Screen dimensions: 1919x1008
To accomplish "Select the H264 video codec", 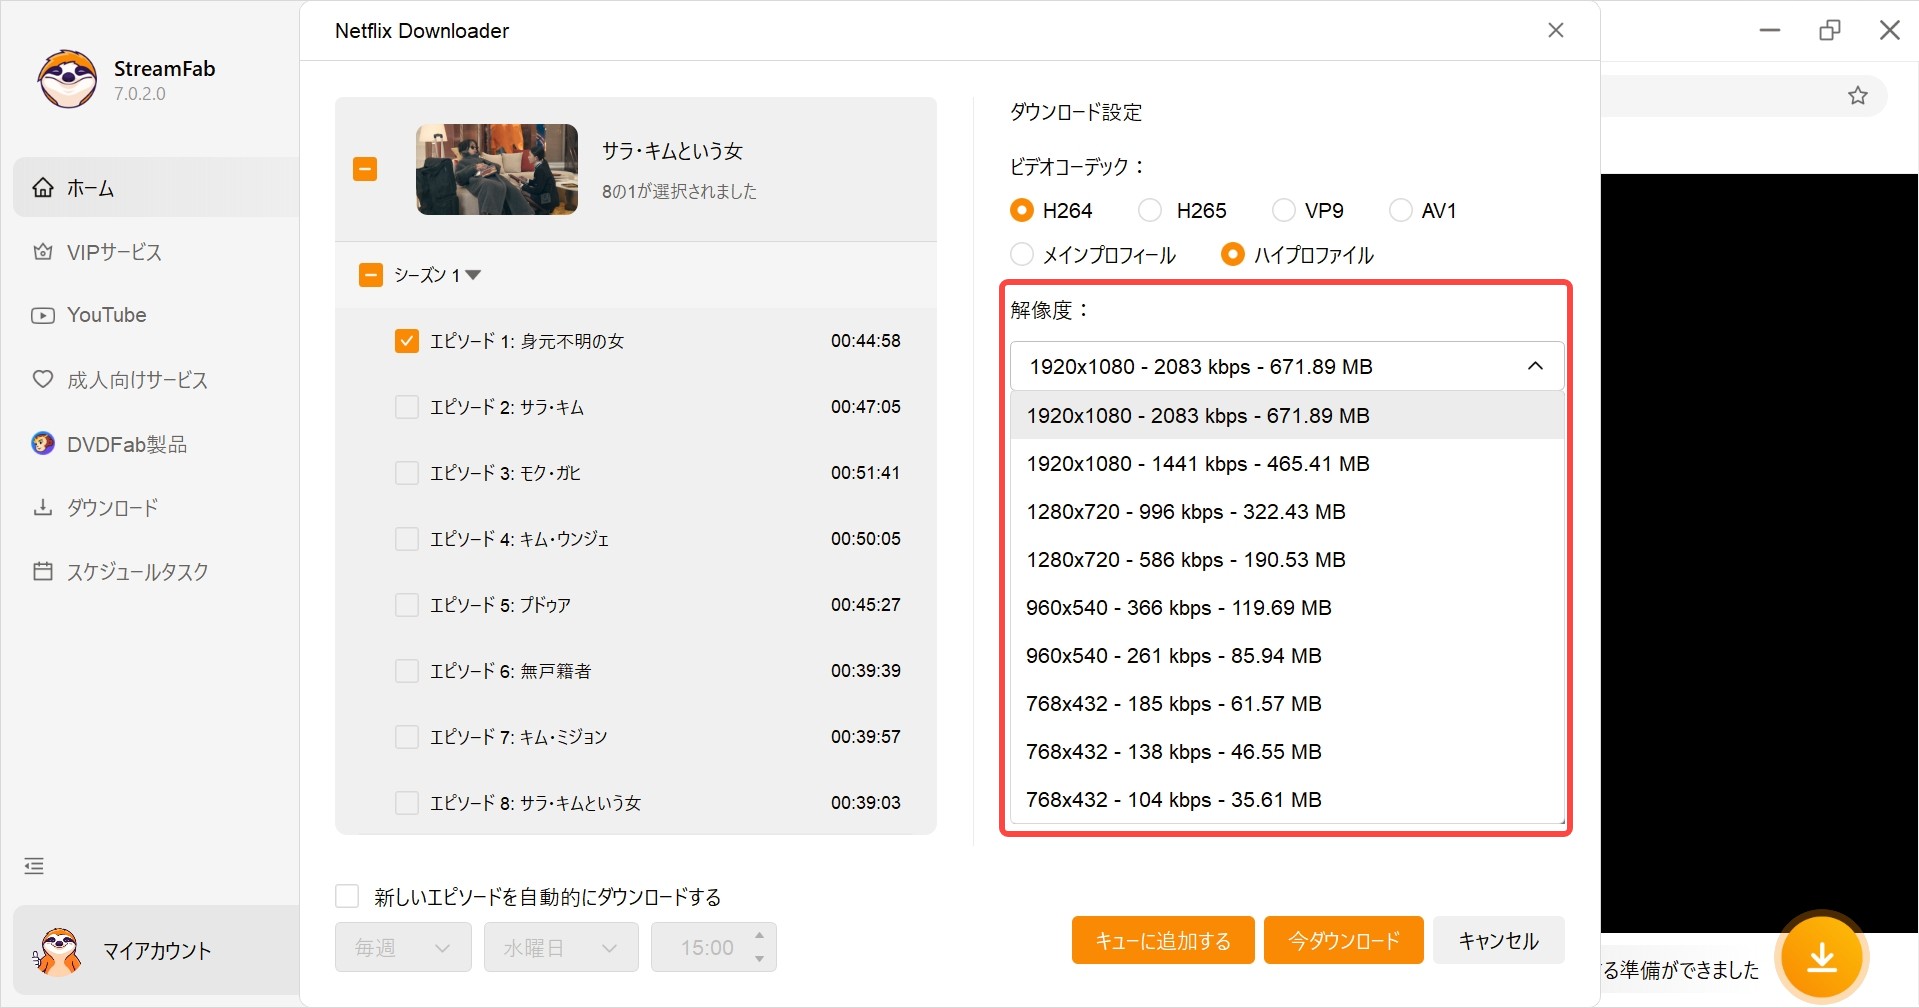I will pyautogui.click(x=1021, y=210).
